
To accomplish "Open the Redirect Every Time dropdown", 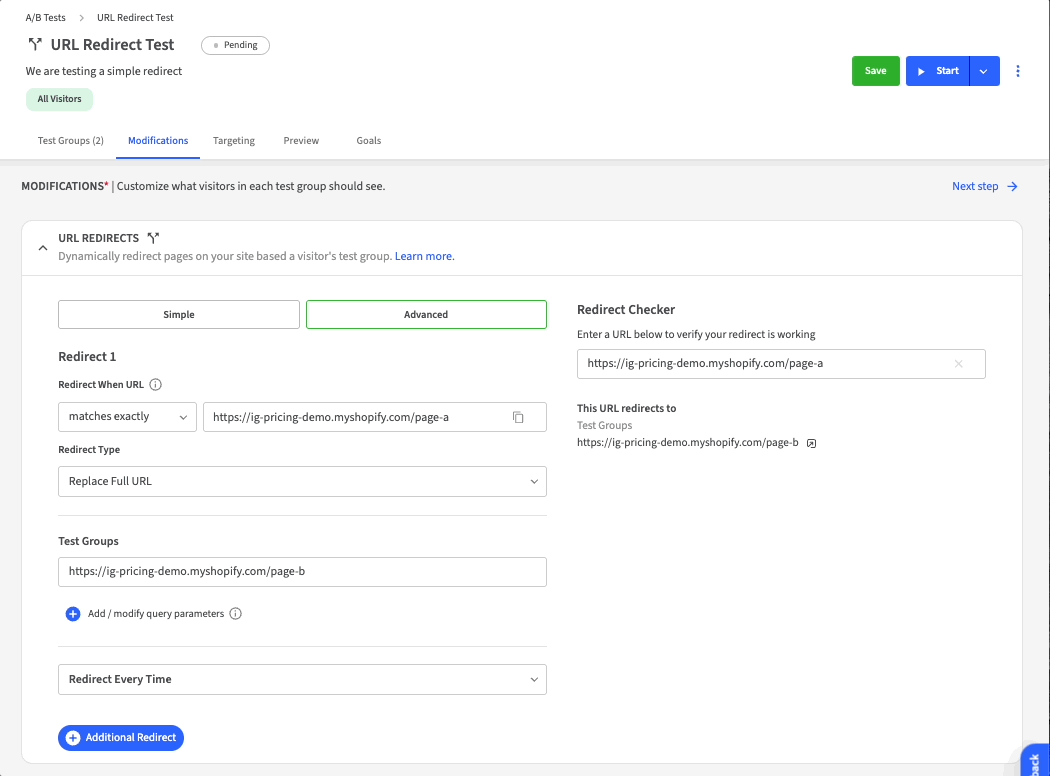I will click(x=302, y=679).
